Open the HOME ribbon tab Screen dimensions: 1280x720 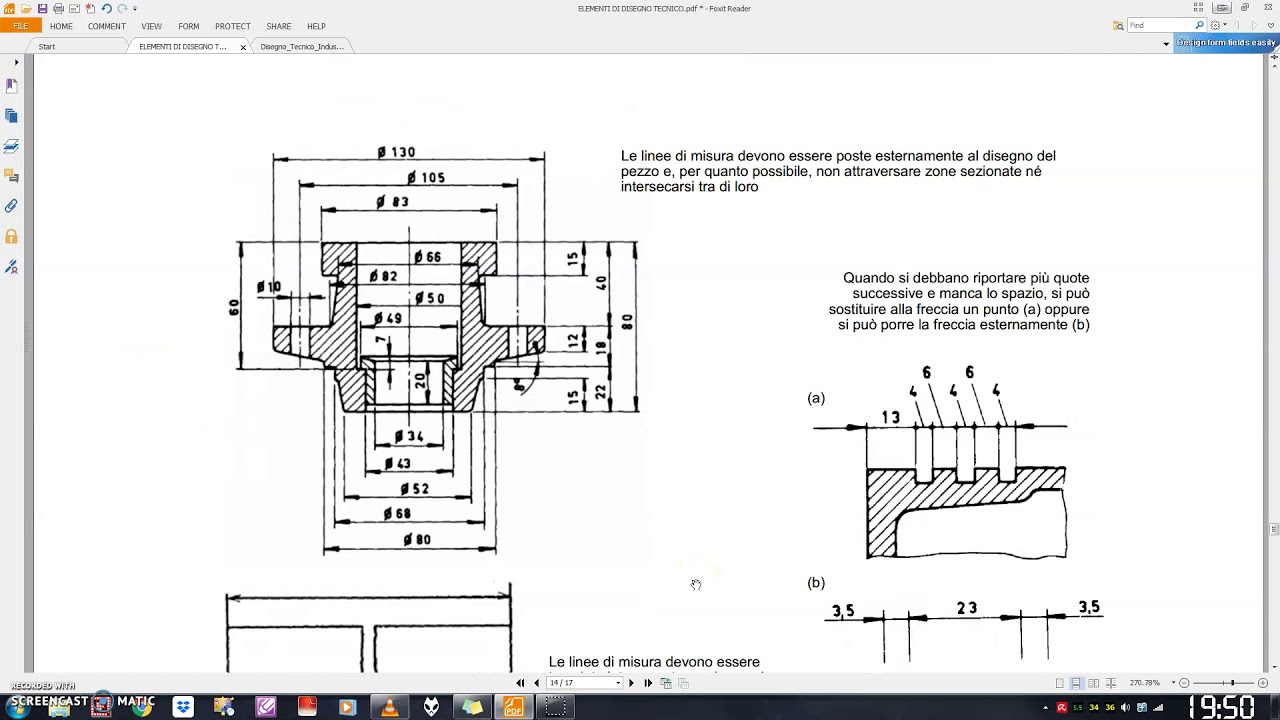click(x=61, y=26)
